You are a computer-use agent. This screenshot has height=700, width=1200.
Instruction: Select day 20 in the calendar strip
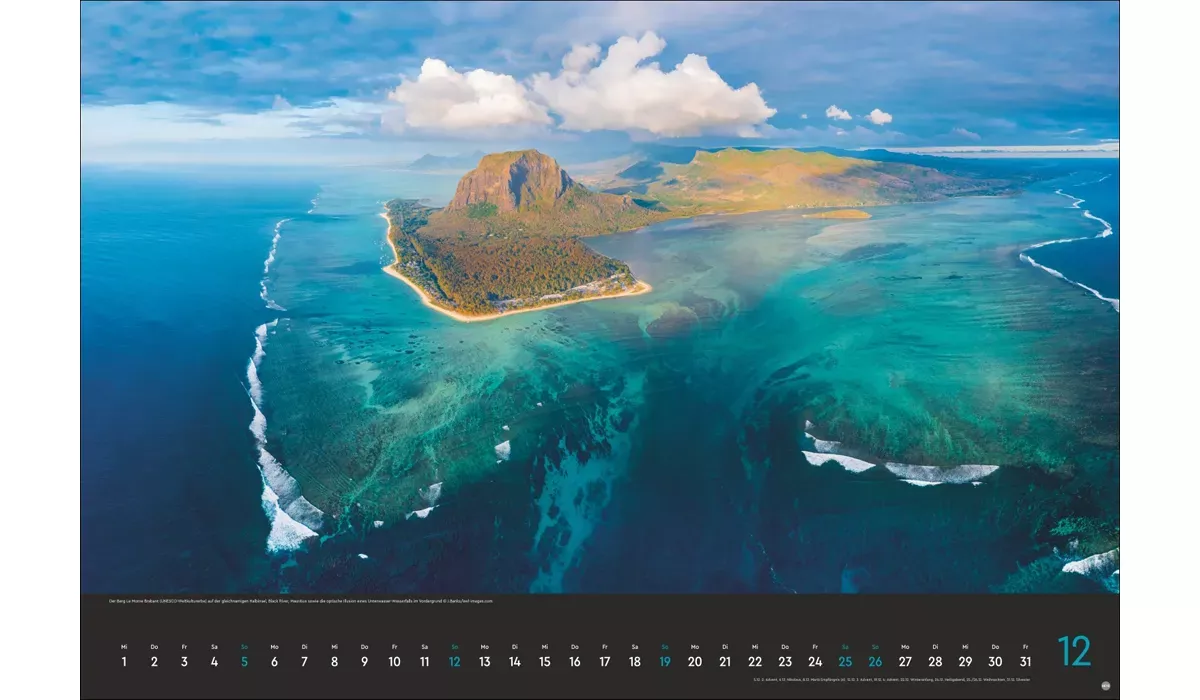(694, 661)
